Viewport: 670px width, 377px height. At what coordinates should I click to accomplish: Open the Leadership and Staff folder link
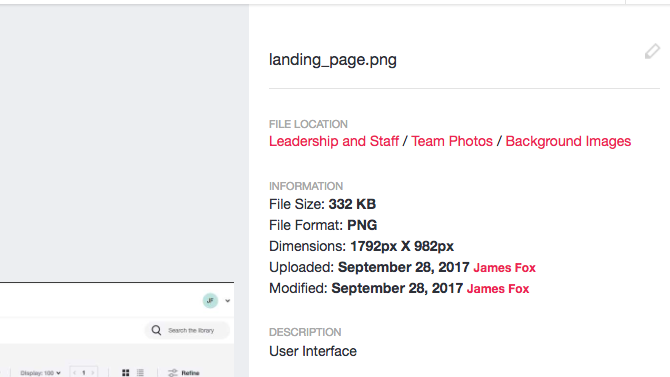[334, 141]
